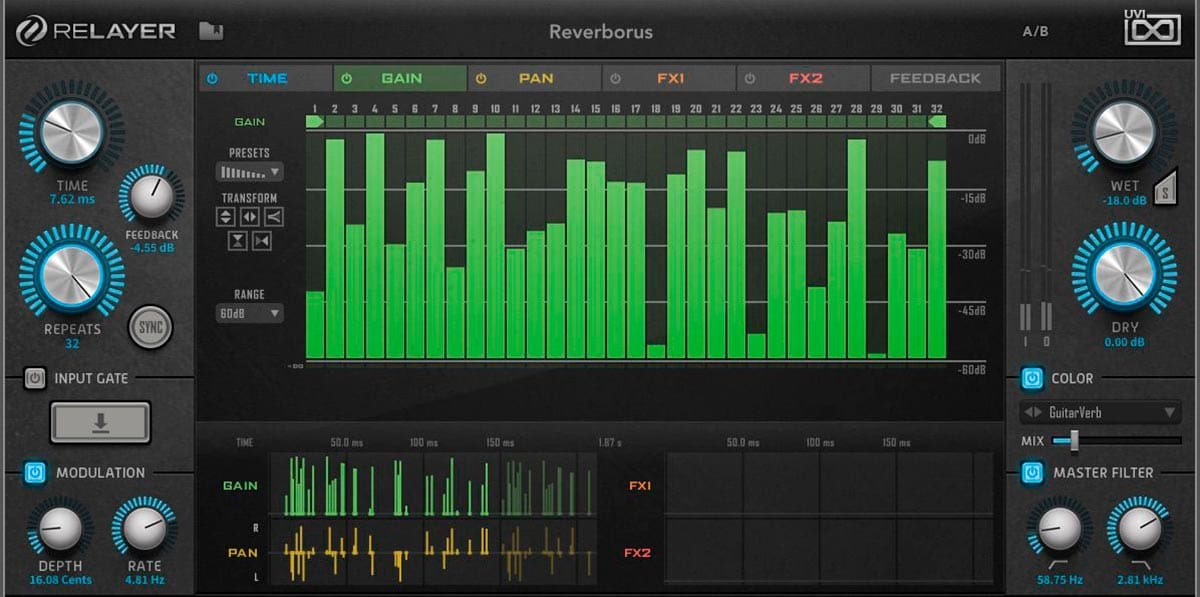The width and height of the screenshot is (1200, 597).
Task: Click the left-right arrows transform icon
Action: tap(250, 216)
